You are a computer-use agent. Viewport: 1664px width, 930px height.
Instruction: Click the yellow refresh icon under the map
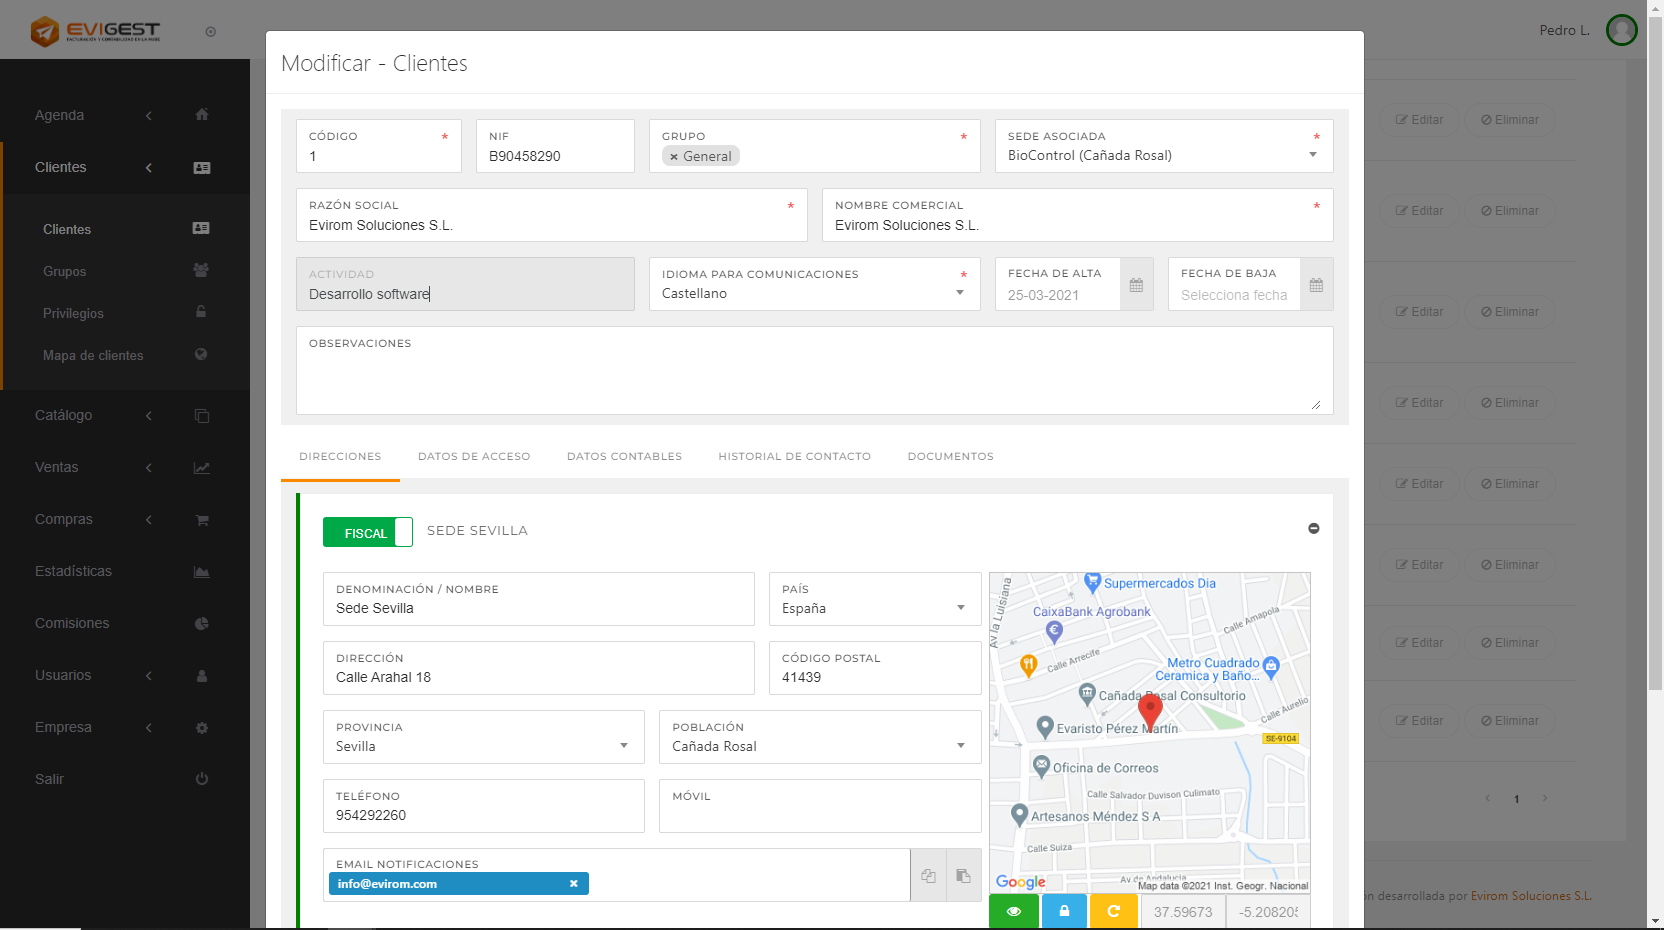pos(1113,911)
